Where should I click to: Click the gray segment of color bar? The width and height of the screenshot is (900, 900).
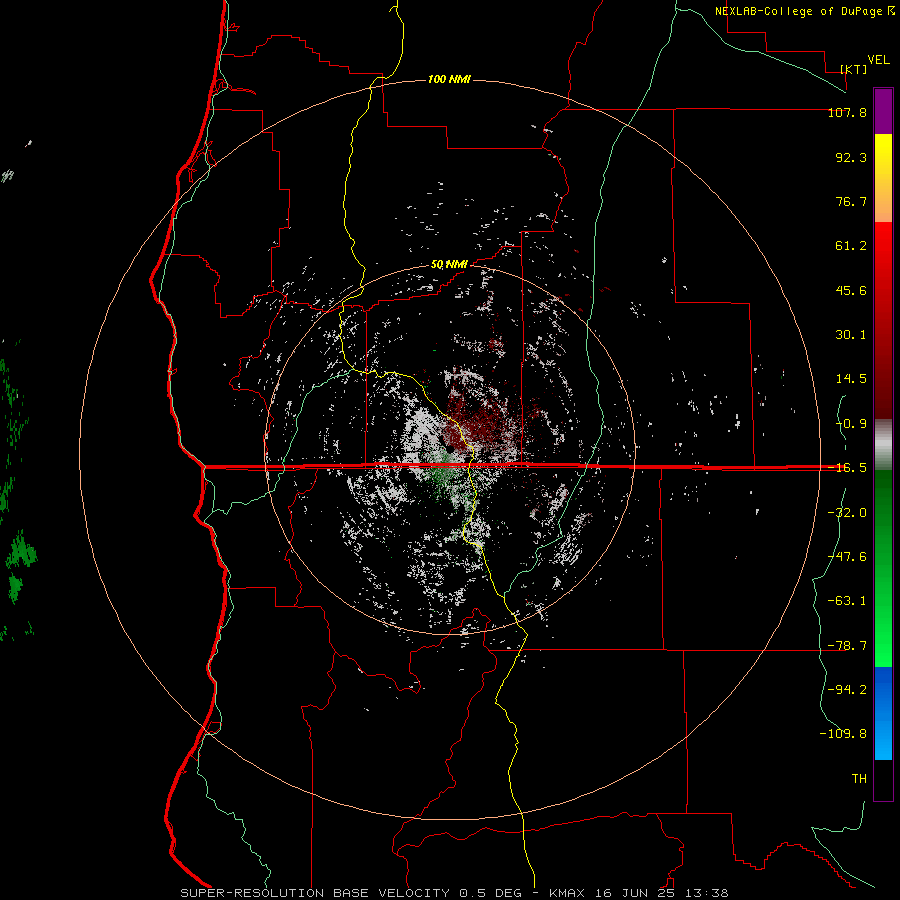[883, 445]
